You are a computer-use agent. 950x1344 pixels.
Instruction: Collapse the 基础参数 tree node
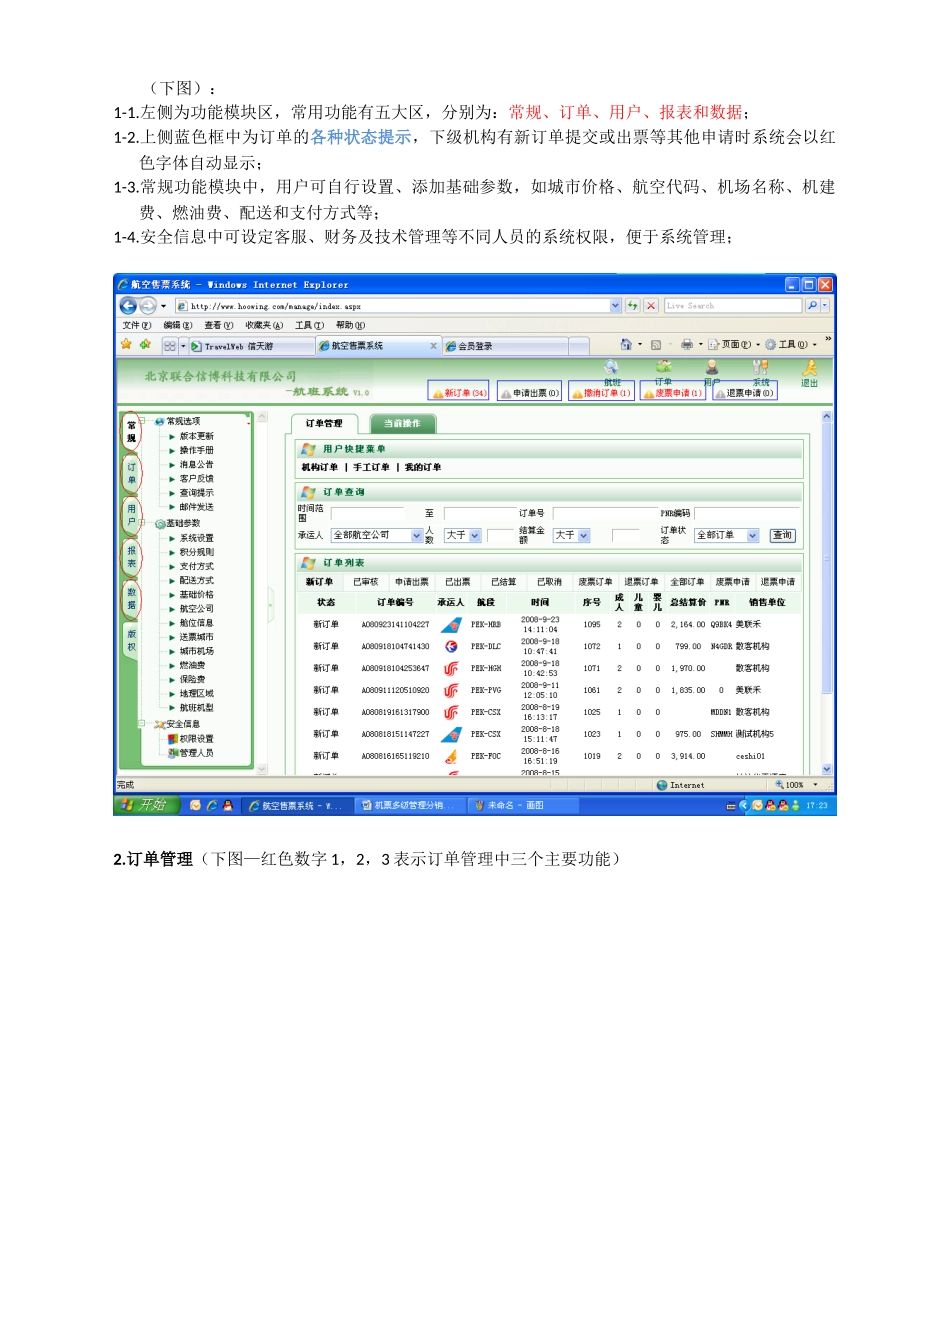(x=142, y=523)
